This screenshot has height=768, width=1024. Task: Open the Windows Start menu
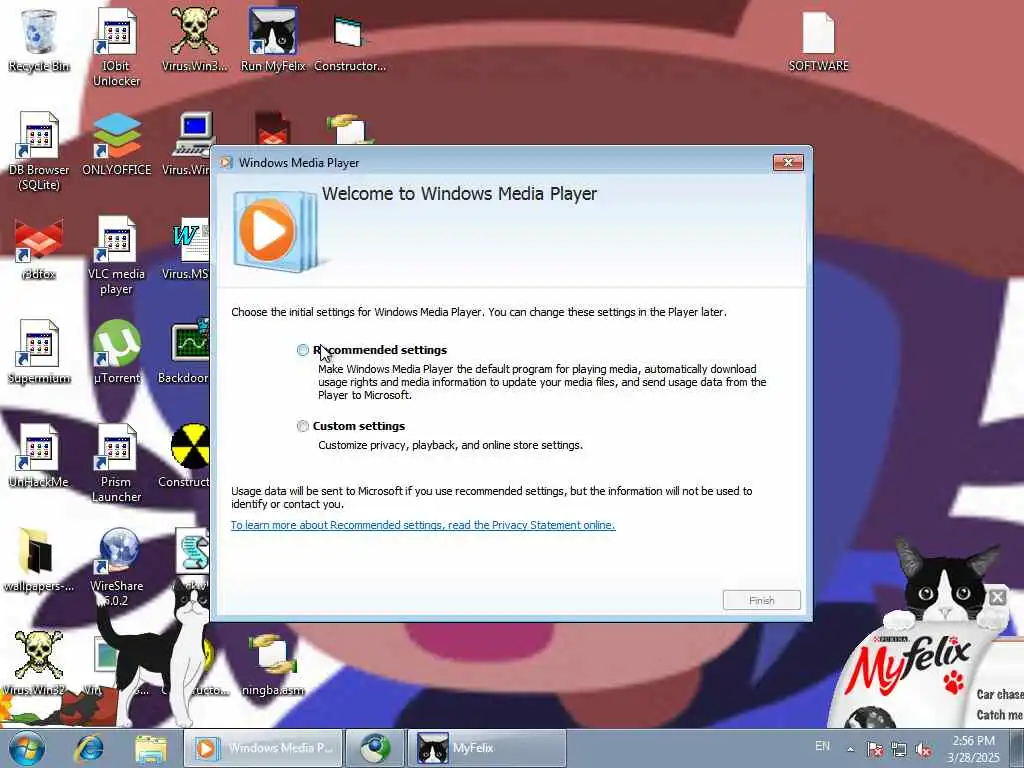[x=27, y=748]
